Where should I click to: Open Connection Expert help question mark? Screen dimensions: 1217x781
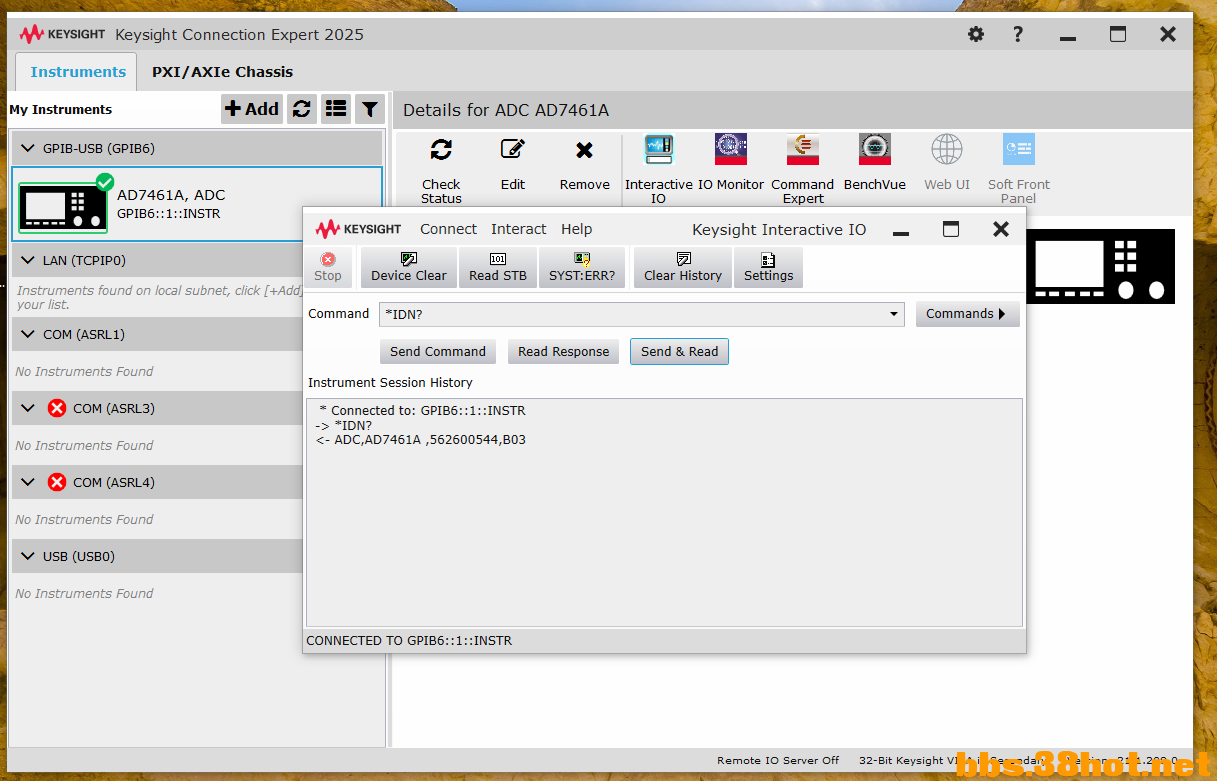(1018, 34)
